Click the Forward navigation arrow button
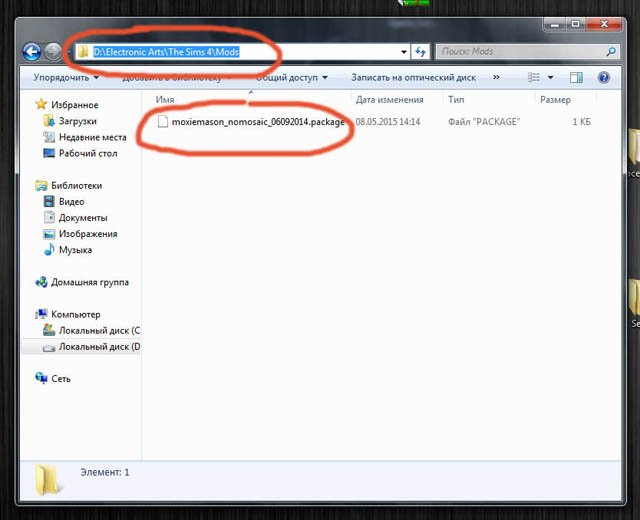Image resolution: width=640 pixels, height=520 pixels. pyautogui.click(x=53, y=51)
